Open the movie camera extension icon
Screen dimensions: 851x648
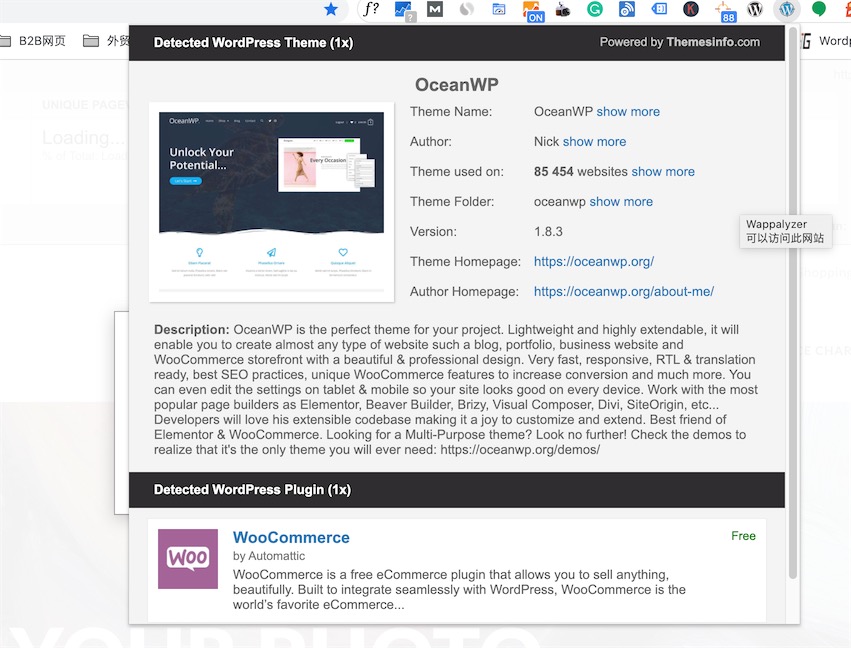[563, 9]
